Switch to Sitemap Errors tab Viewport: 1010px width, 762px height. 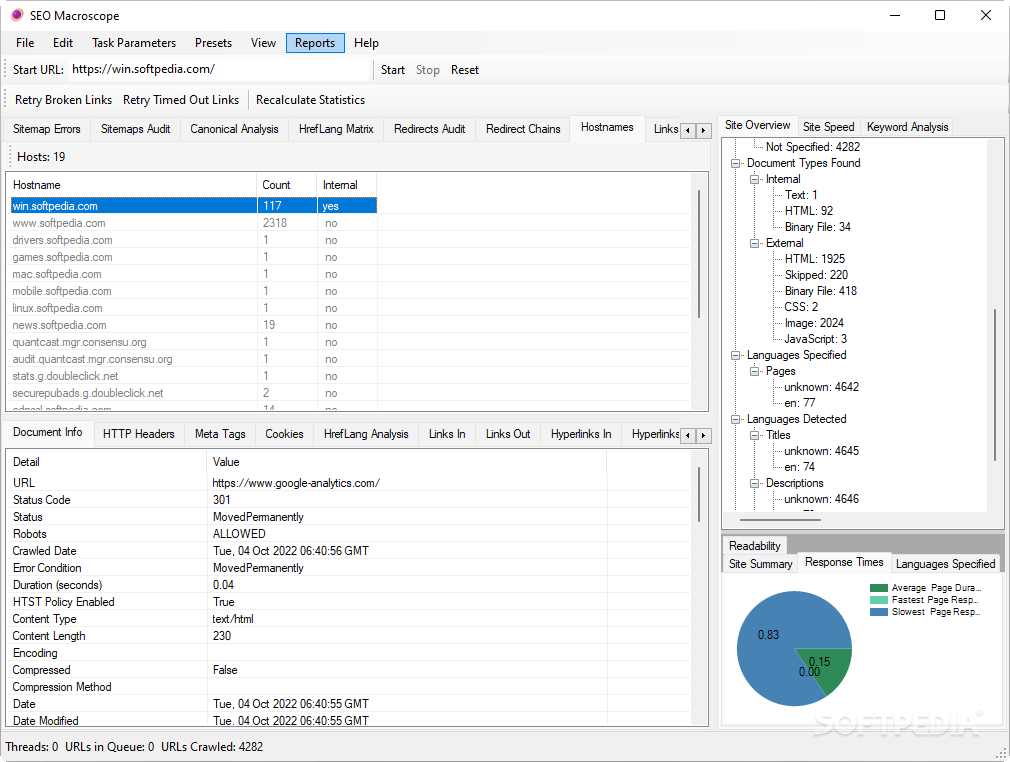pos(46,129)
